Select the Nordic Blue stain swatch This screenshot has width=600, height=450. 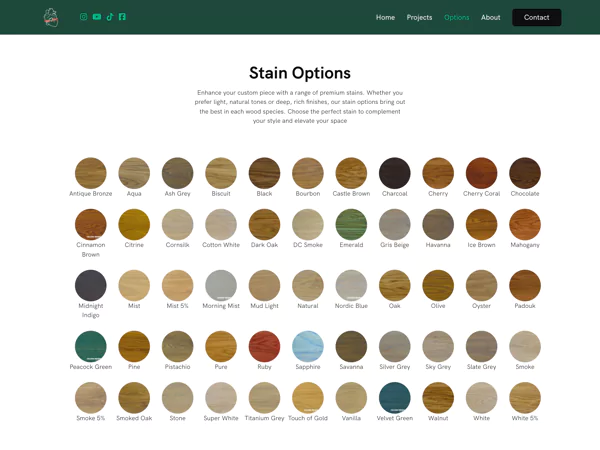[351, 285]
